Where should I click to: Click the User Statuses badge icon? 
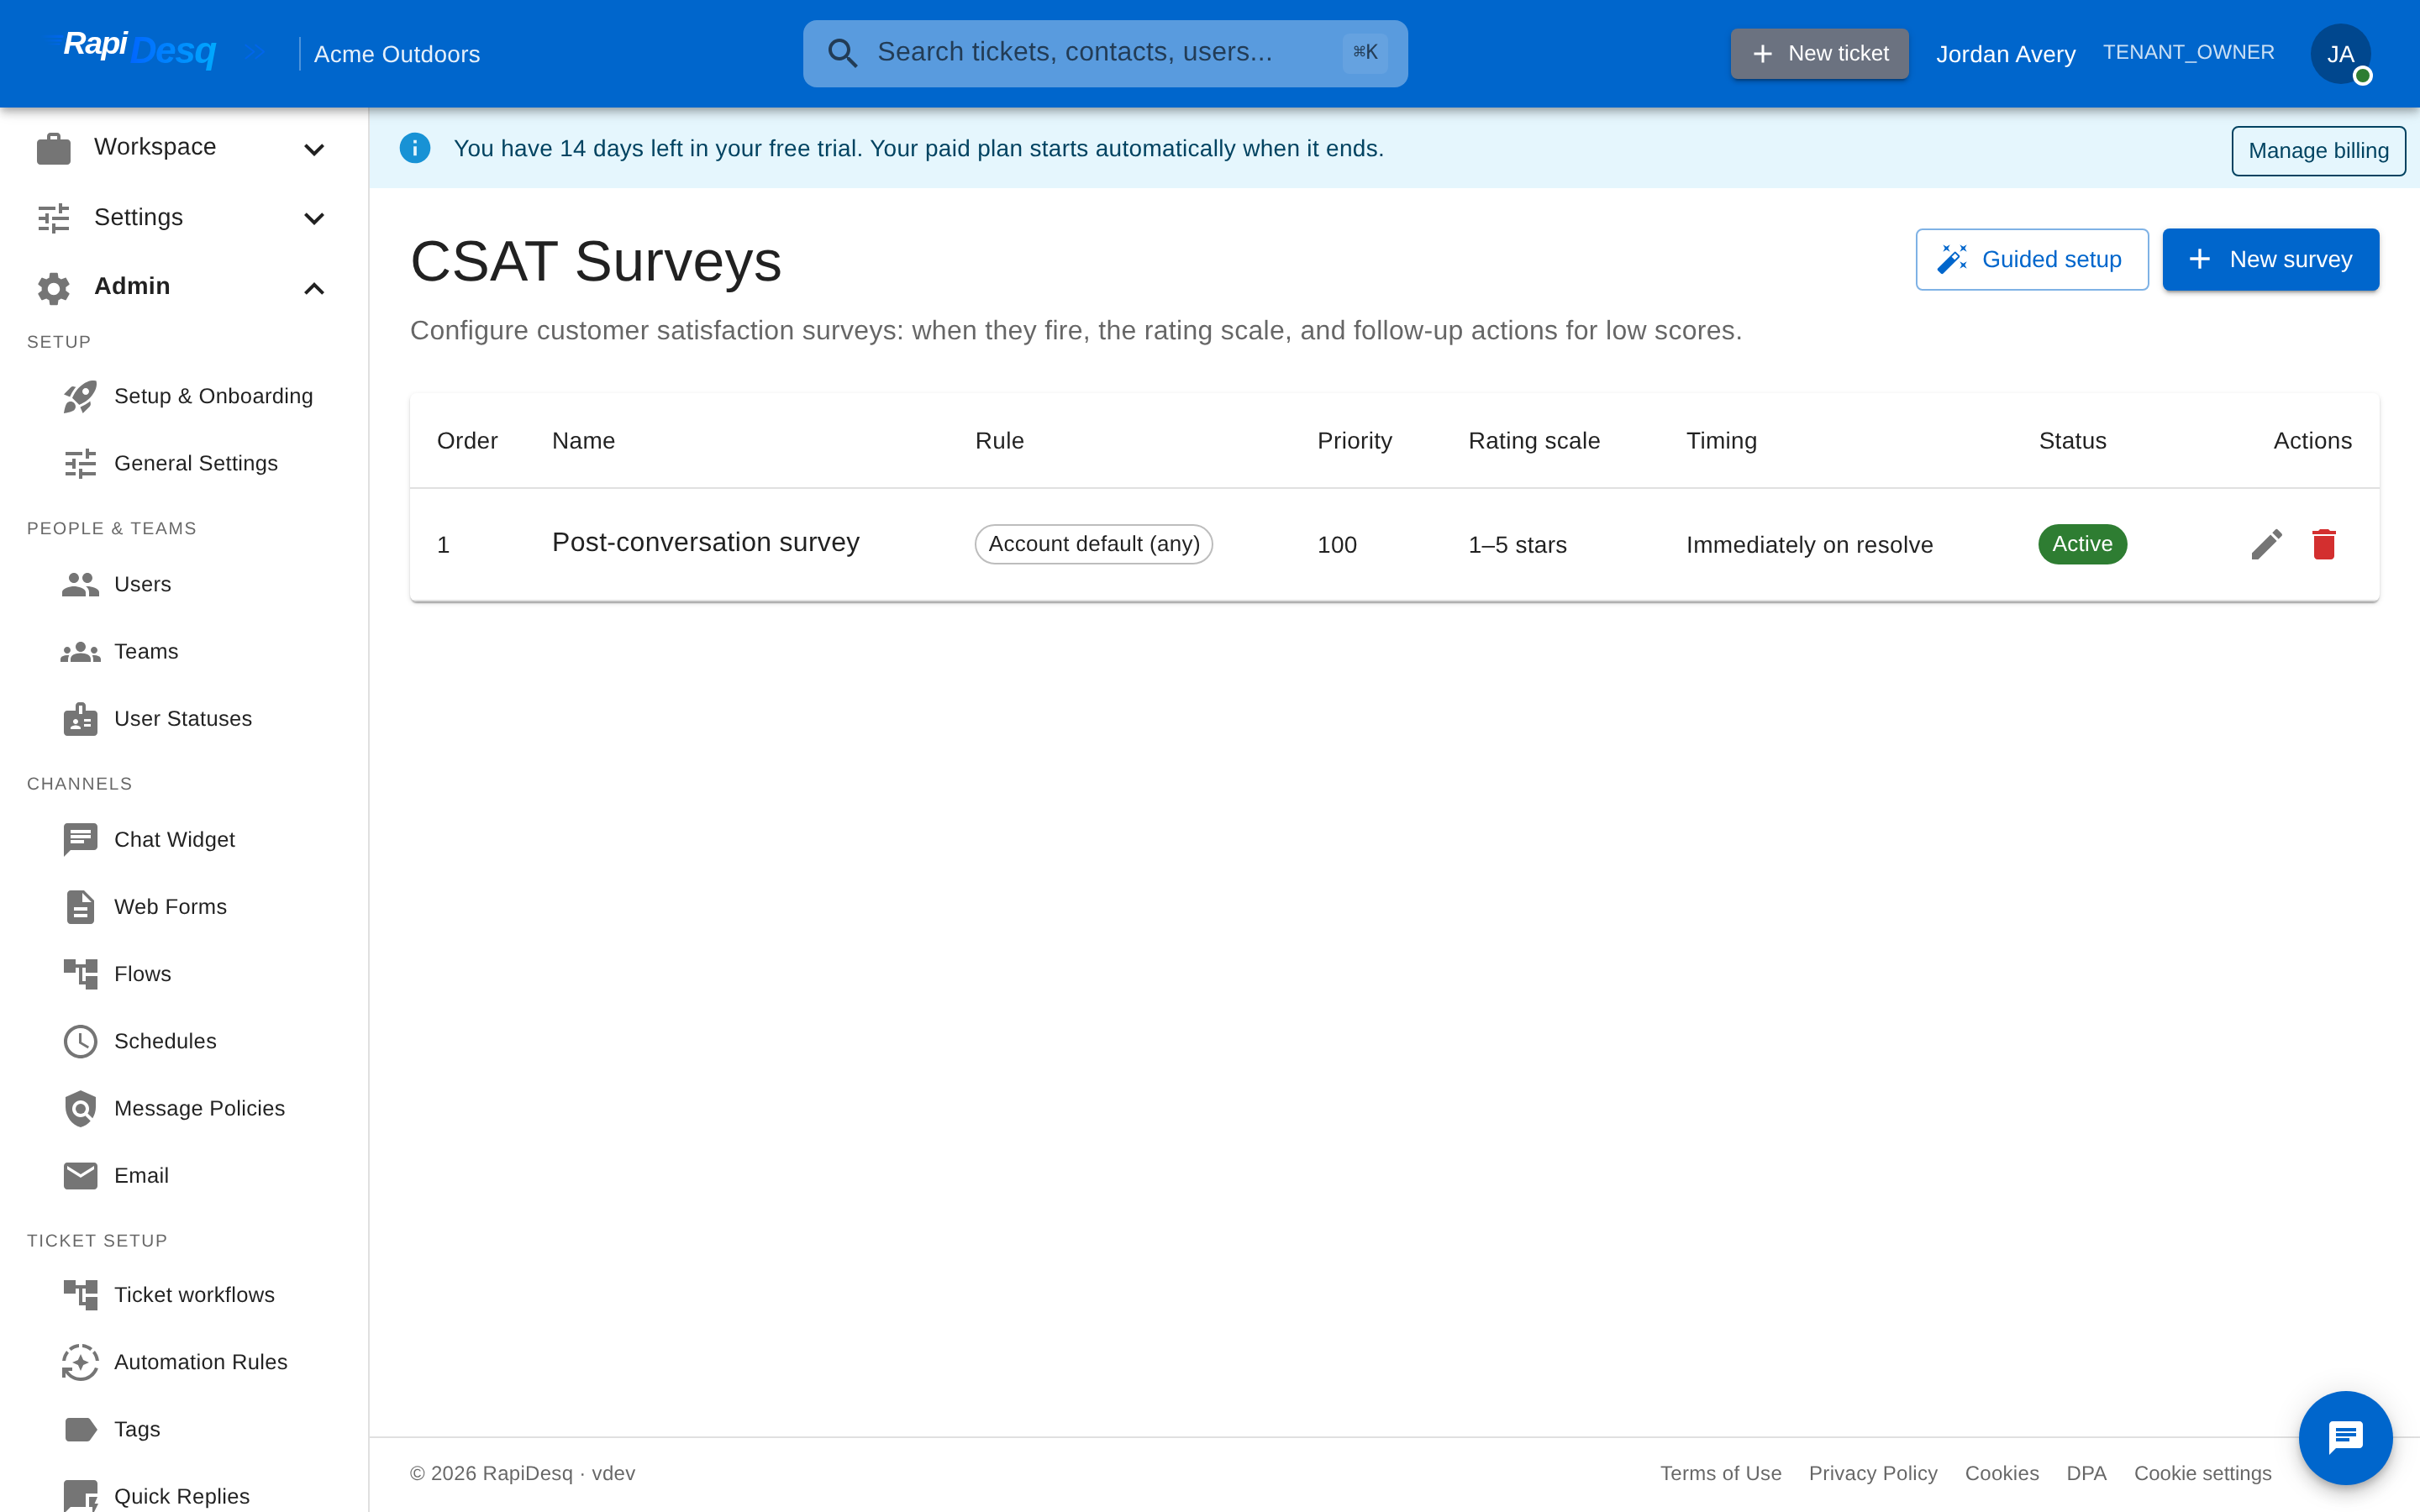[x=80, y=719]
